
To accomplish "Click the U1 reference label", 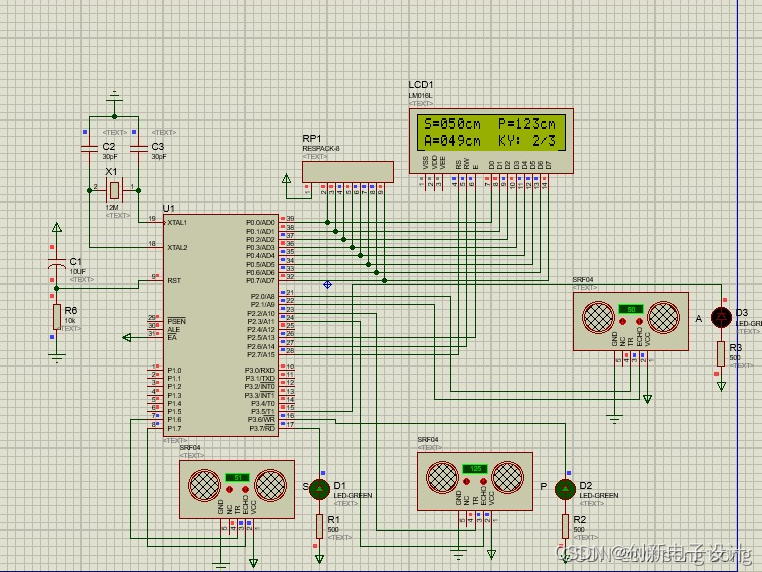I will 168,208.
